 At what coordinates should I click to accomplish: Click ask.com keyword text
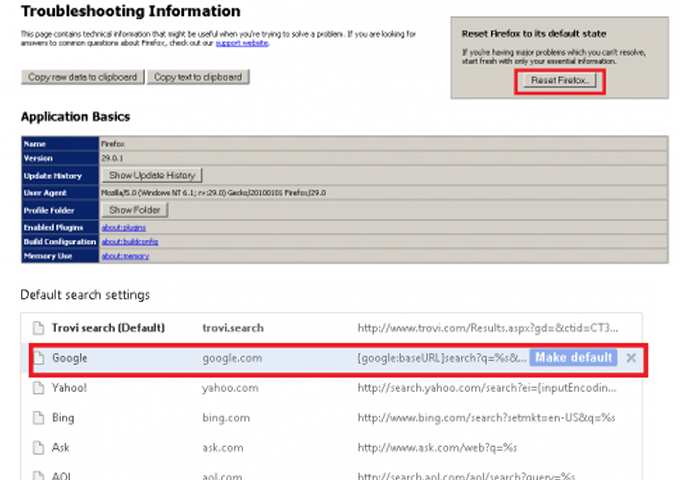pos(222,447)
